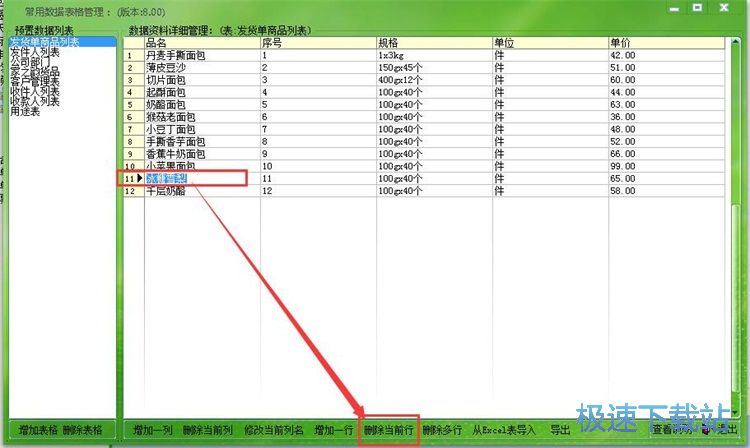Click the table's vertical scrollbar thumb
Image resolution: width=750 pixels, height=448 pixels.
736,296
